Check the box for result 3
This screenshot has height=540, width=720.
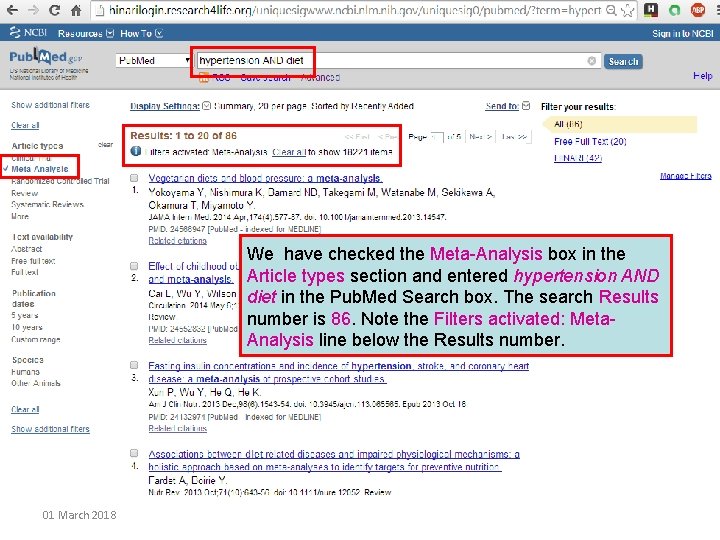[x=134, y=365]
